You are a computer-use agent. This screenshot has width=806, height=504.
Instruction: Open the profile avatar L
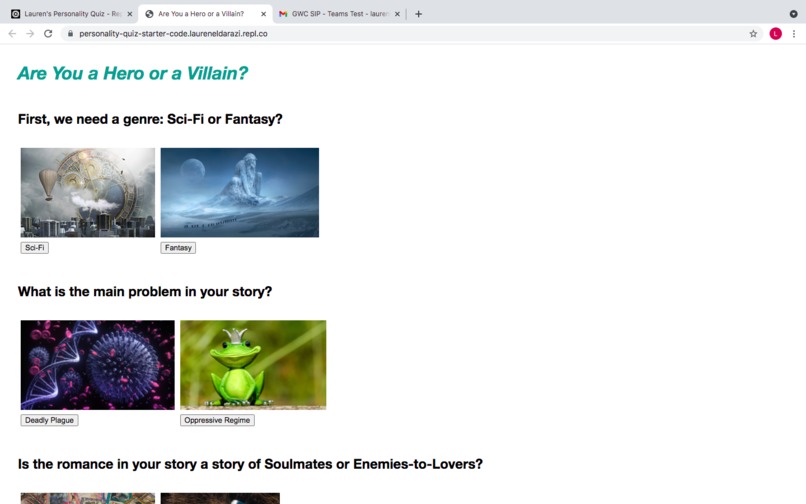point(775,33)
